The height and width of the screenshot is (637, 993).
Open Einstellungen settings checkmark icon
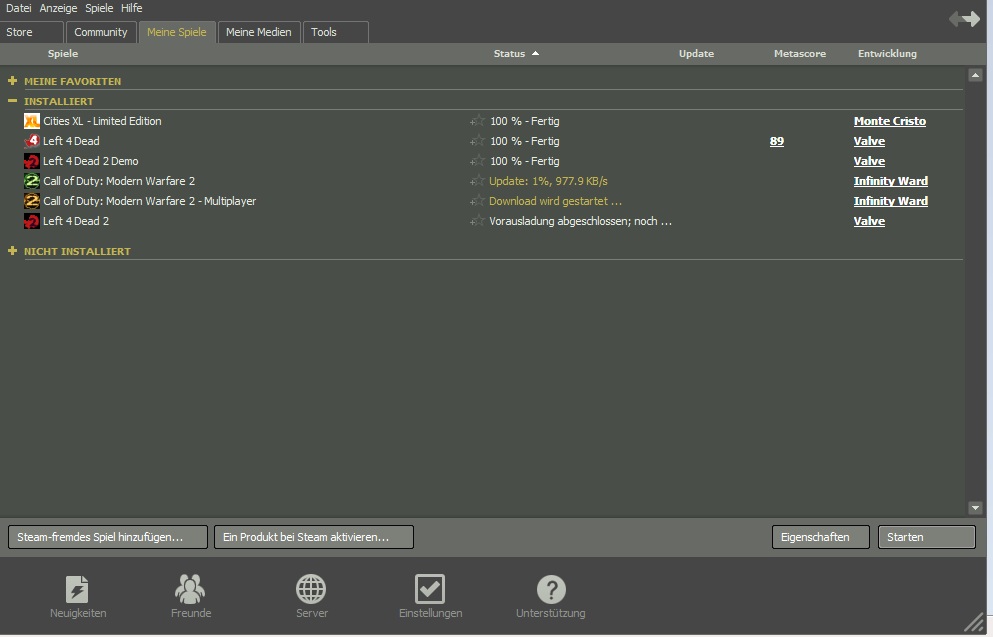[430, 589]
